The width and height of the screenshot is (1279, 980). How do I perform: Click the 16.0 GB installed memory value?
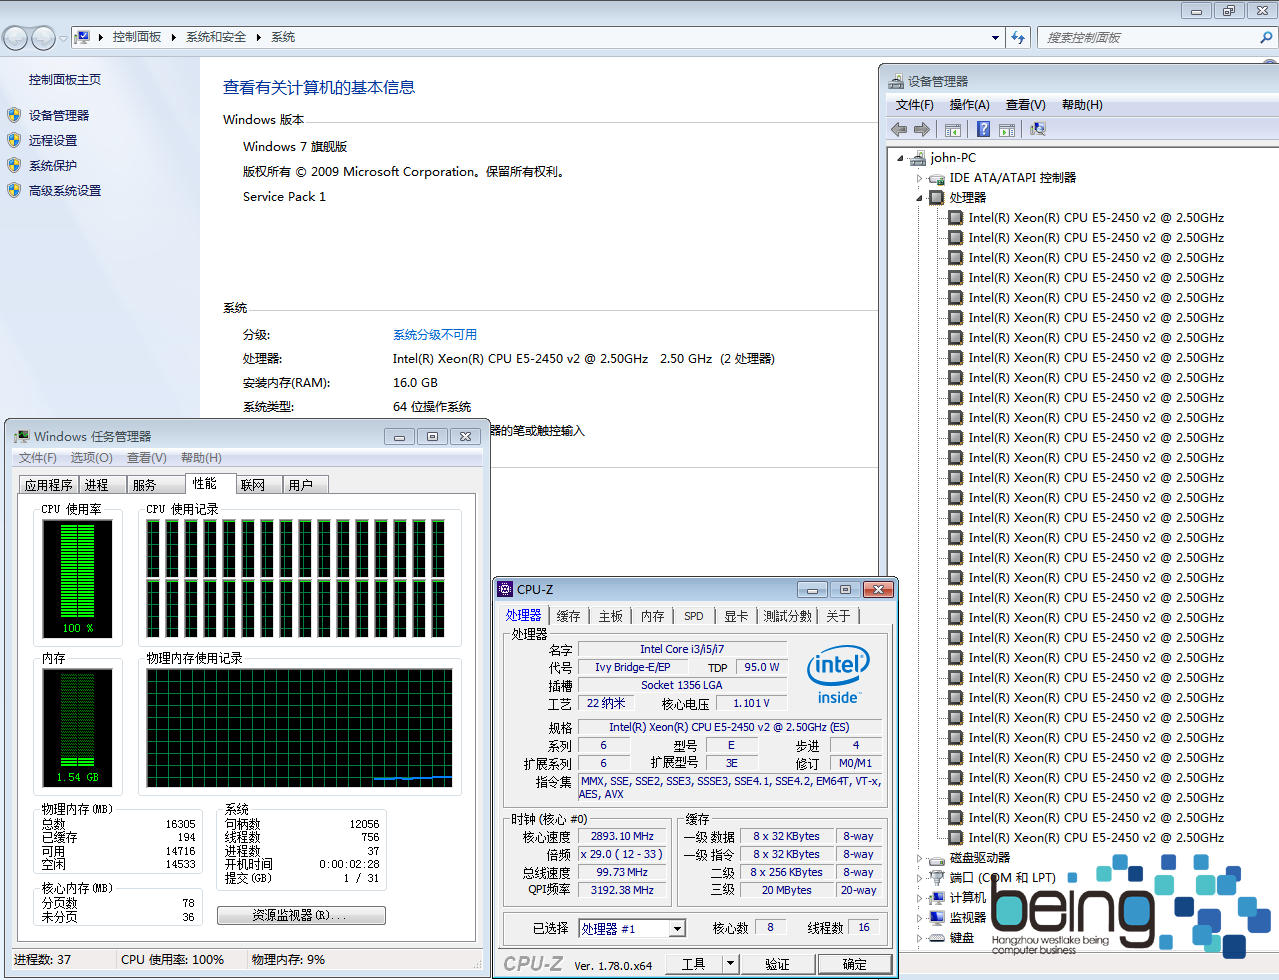[415, 383]
